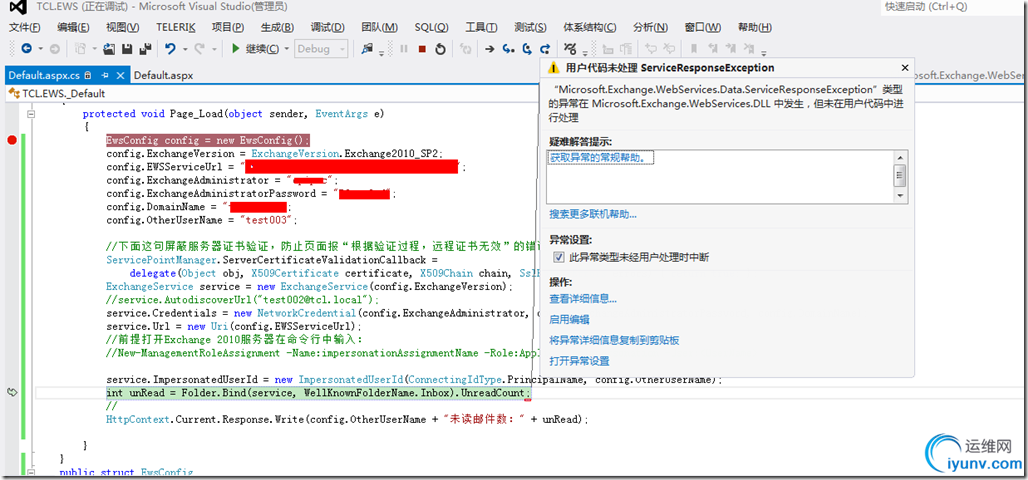
Task: Click the save all toolbar icon
Action: [x=146, y=49]
